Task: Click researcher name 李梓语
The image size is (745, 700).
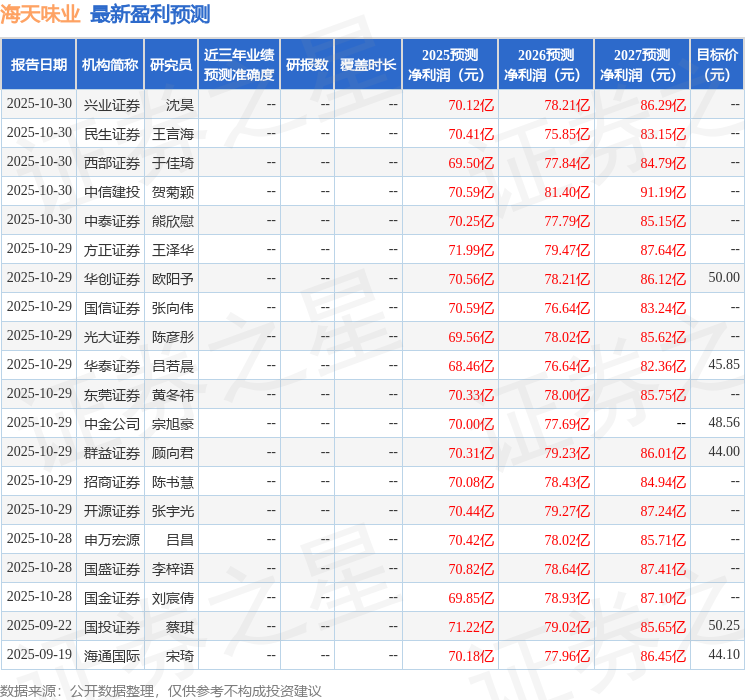Action: pos(173,569)
